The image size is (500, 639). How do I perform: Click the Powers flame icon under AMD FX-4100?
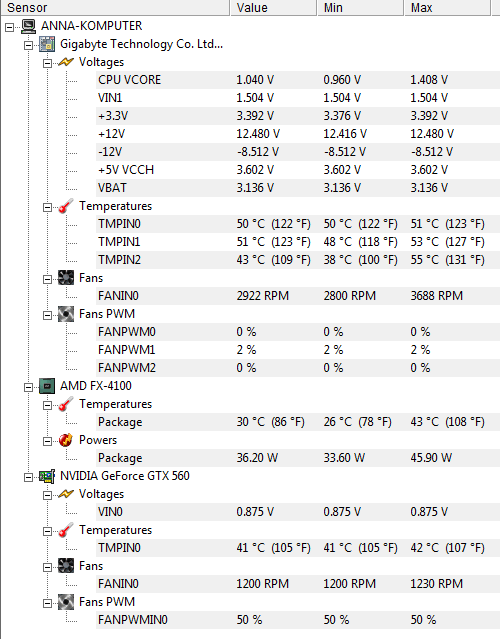pyautogui.click(x=66, y=440)
